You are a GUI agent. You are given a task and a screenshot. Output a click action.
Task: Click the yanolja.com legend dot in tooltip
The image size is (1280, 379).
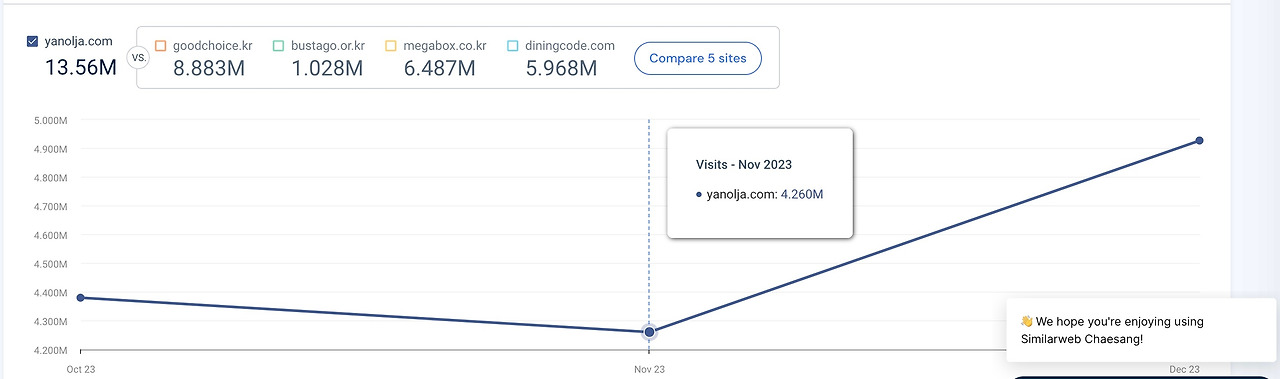coord(699,194)
